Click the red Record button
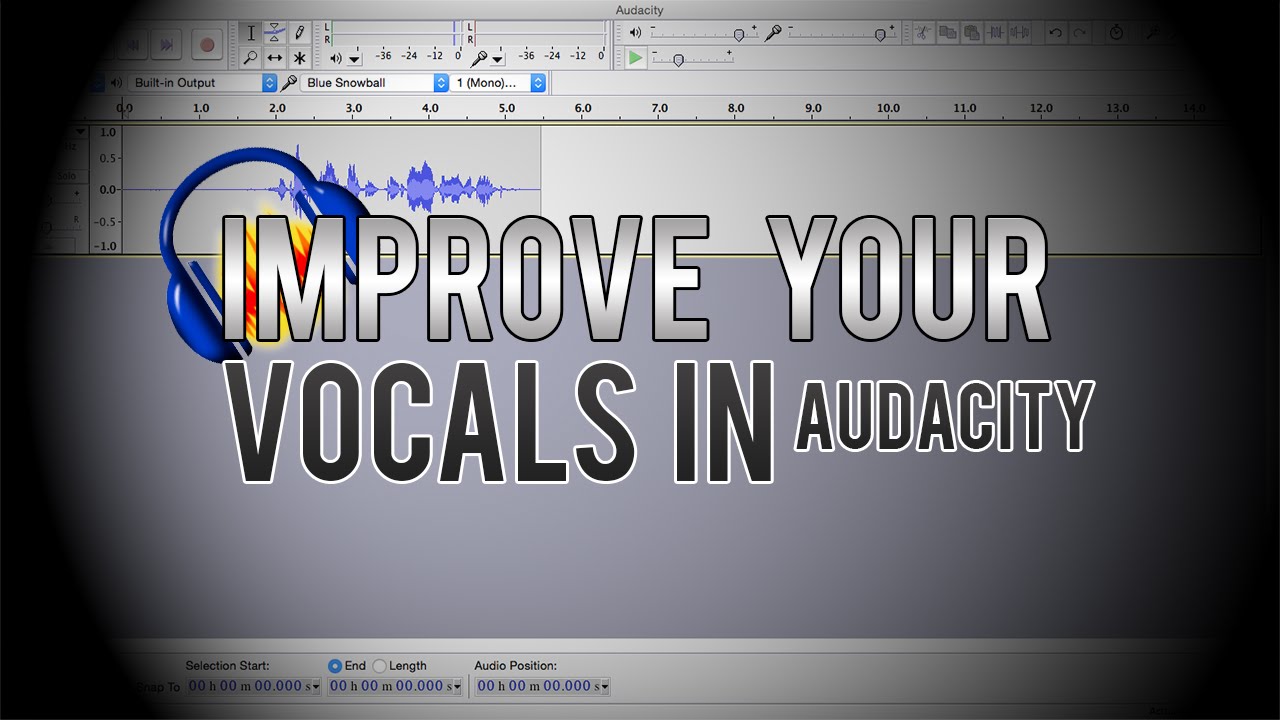1280x720 pixels. coord(207,44)
